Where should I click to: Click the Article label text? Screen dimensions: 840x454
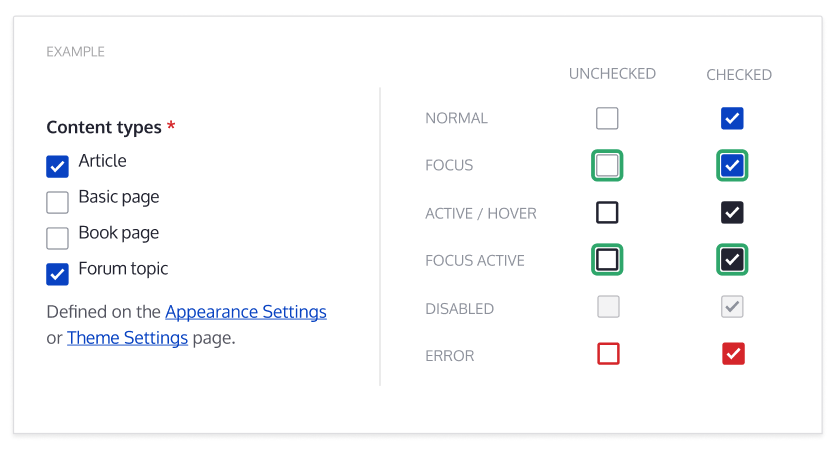coord(103,161)
